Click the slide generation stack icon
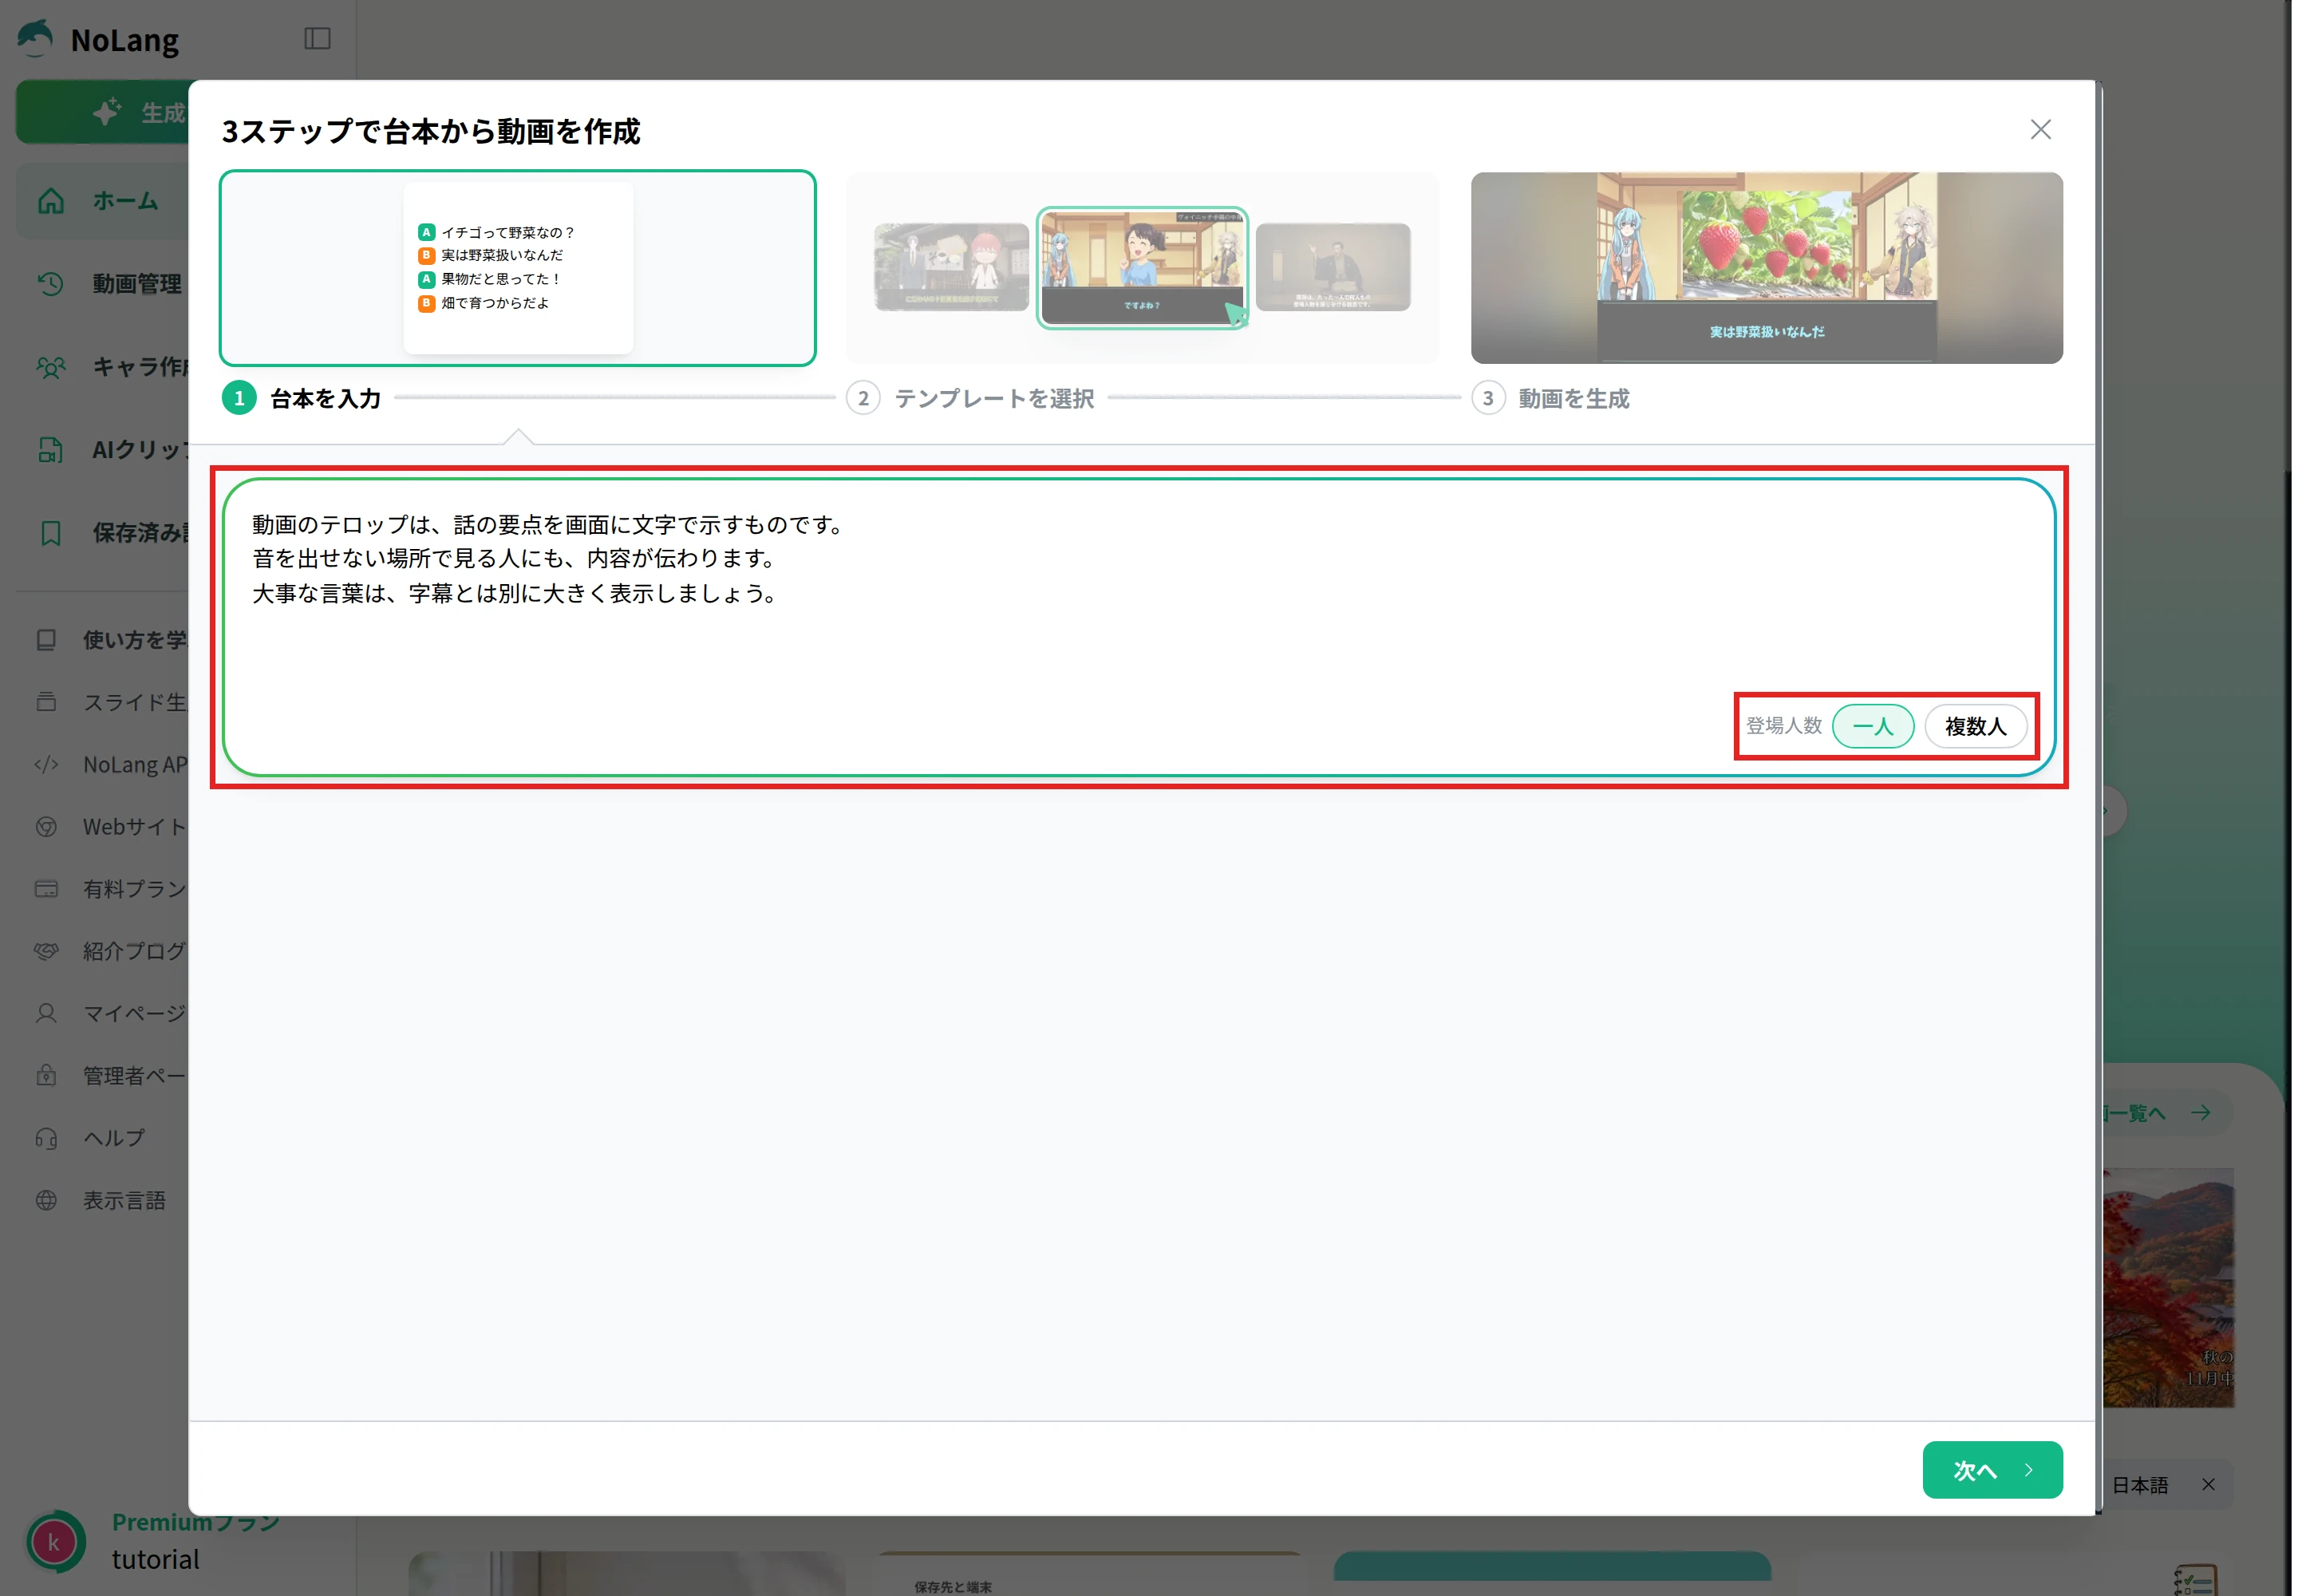This screenshot has height=1596, width=2298. click(46, 702)
